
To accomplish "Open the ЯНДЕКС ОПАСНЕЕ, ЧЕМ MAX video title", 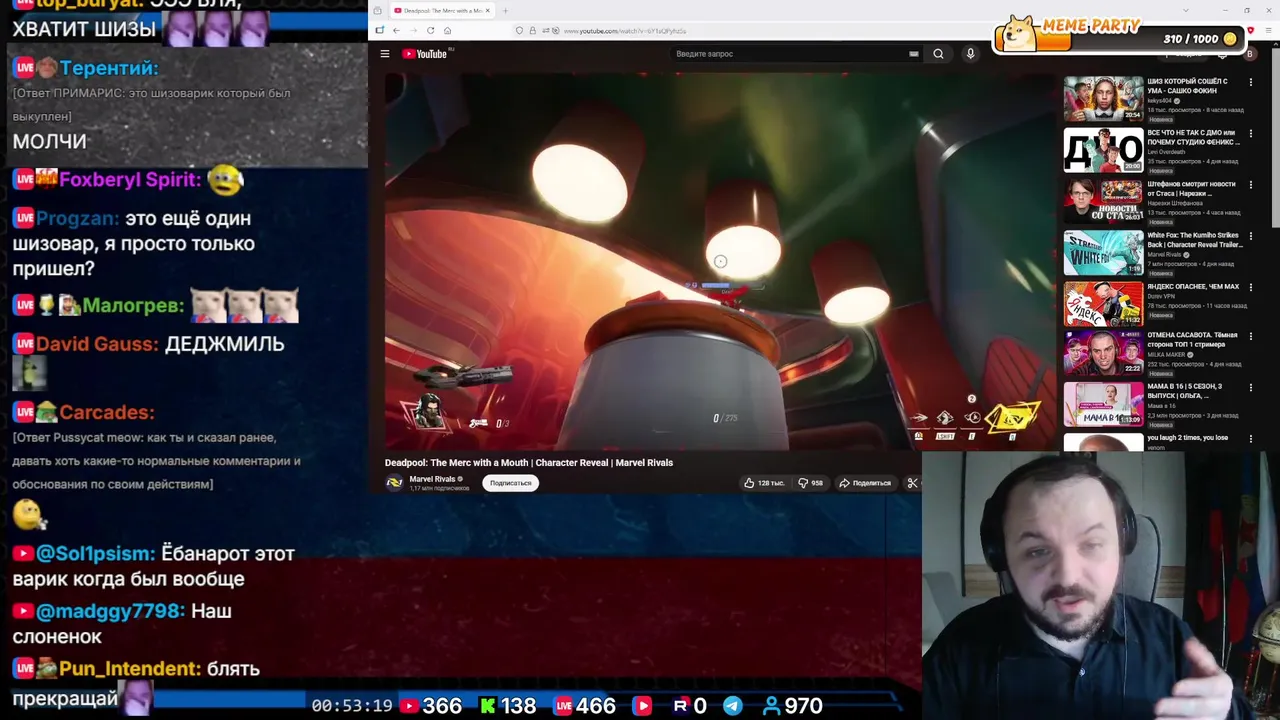I will (1193, 287).
